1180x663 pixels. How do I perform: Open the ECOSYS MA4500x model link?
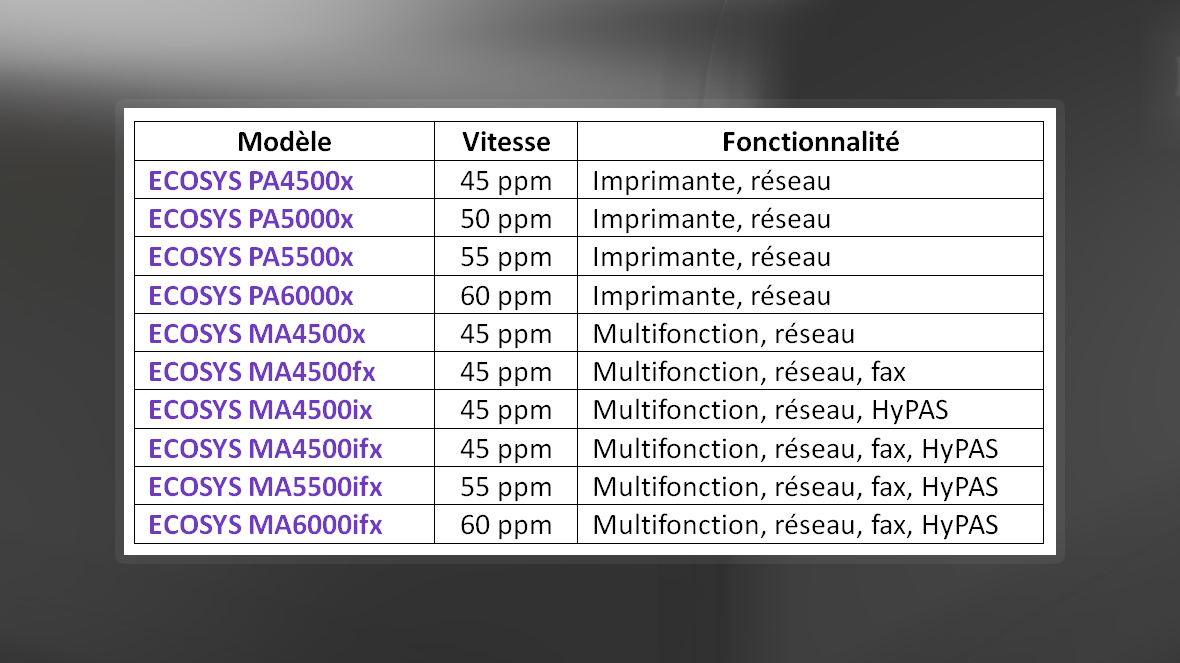click(x=257, y=334)
